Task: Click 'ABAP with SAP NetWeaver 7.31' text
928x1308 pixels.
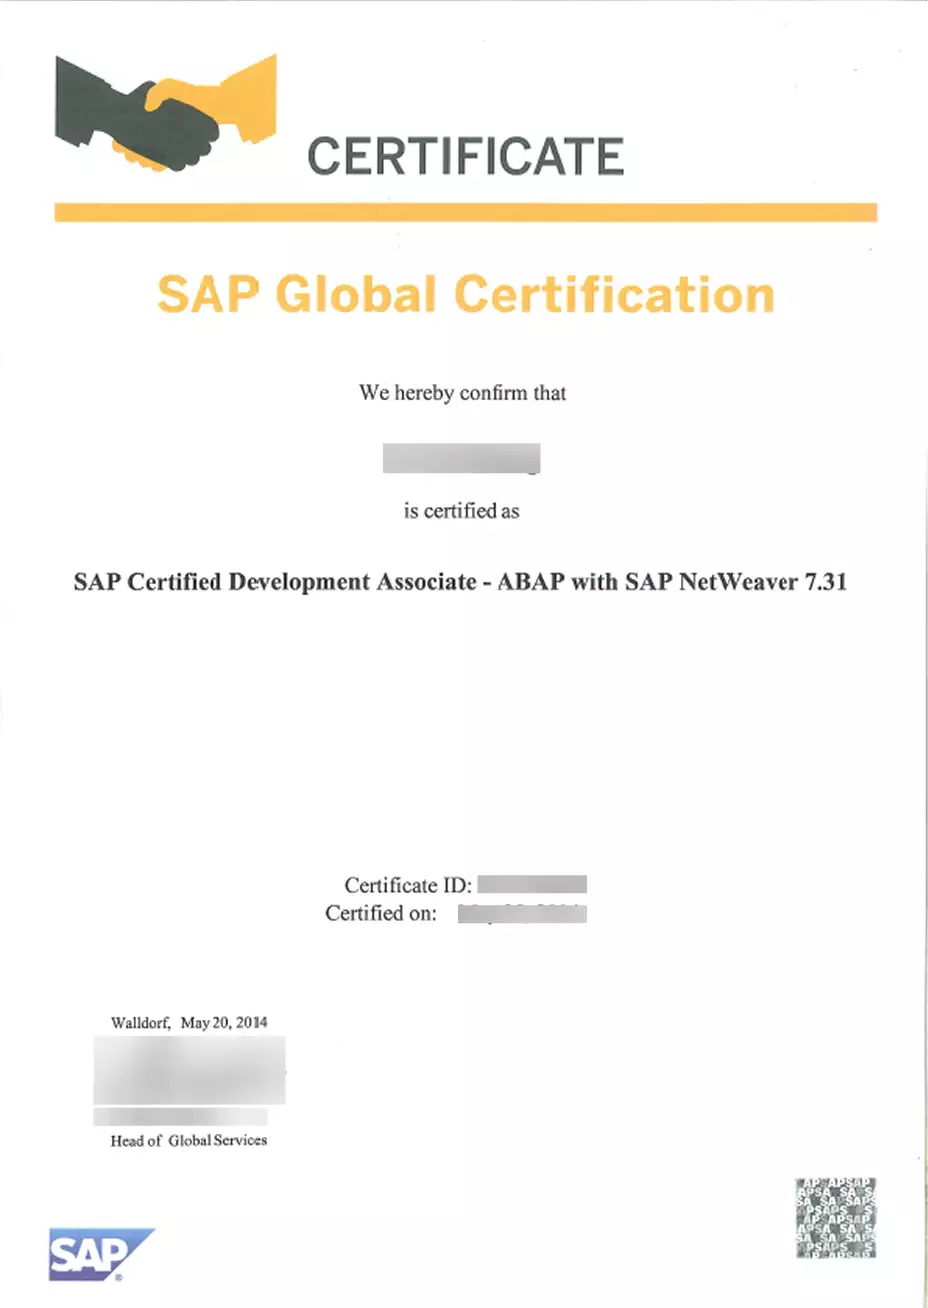Action: pos(672,582)
